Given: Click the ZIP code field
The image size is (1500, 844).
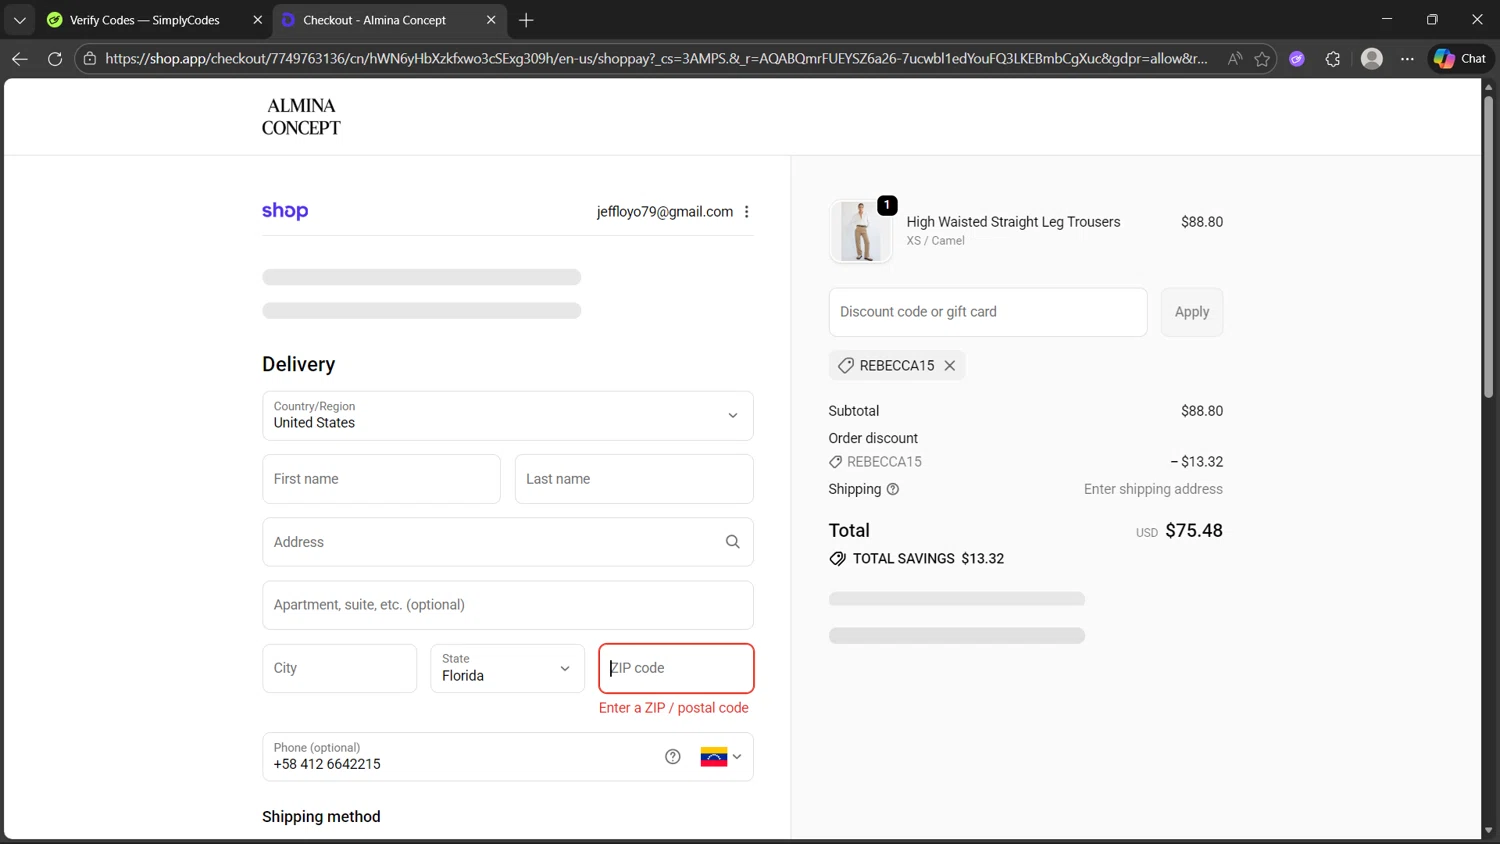Looking at the screenshot, I should point(676,668).
